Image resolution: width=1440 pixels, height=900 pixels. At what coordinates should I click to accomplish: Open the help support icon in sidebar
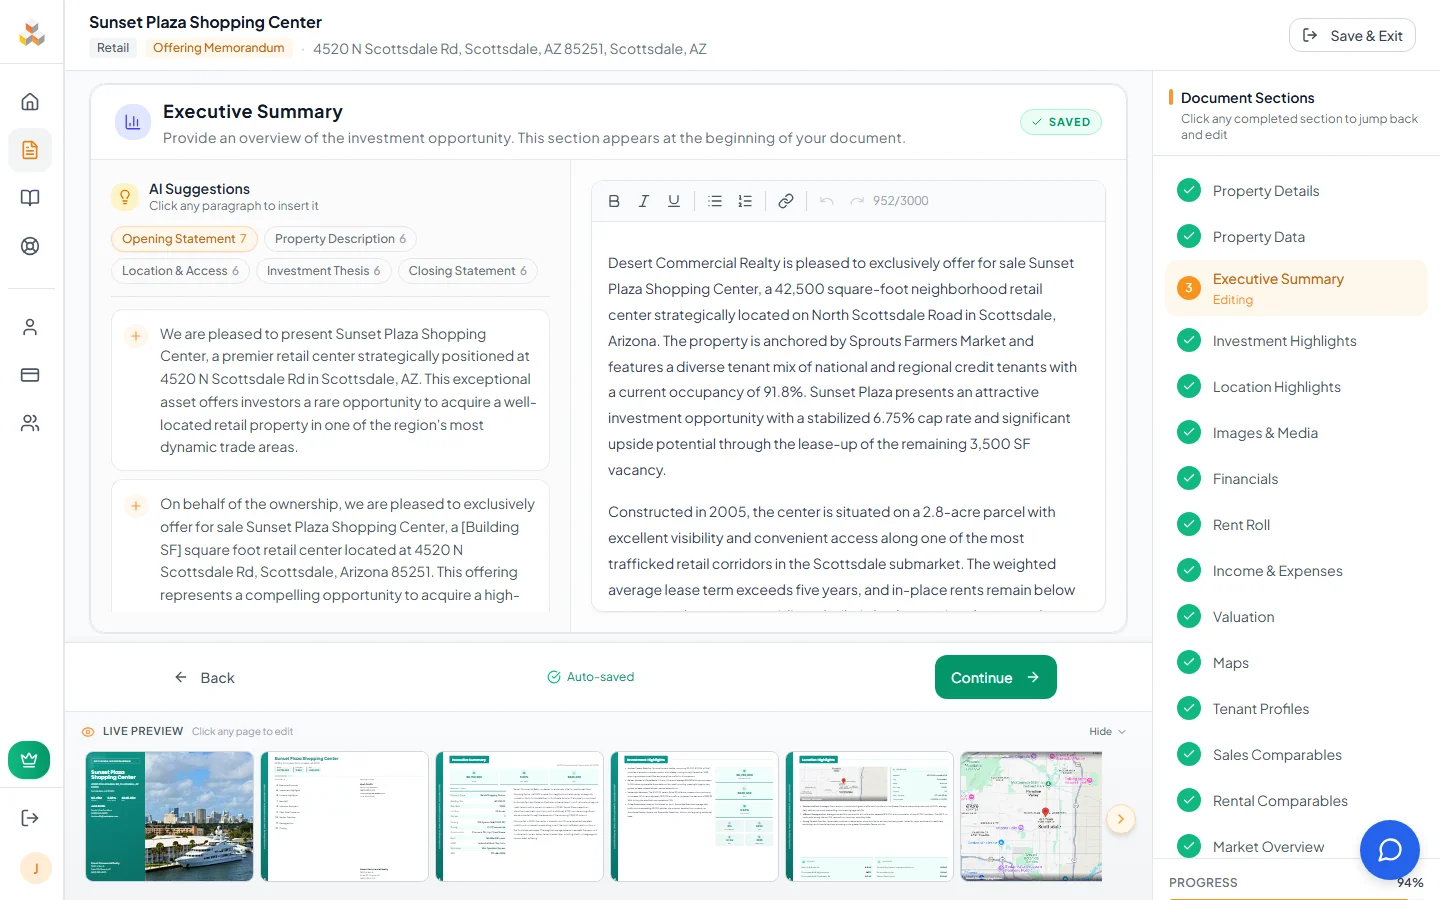31,246
